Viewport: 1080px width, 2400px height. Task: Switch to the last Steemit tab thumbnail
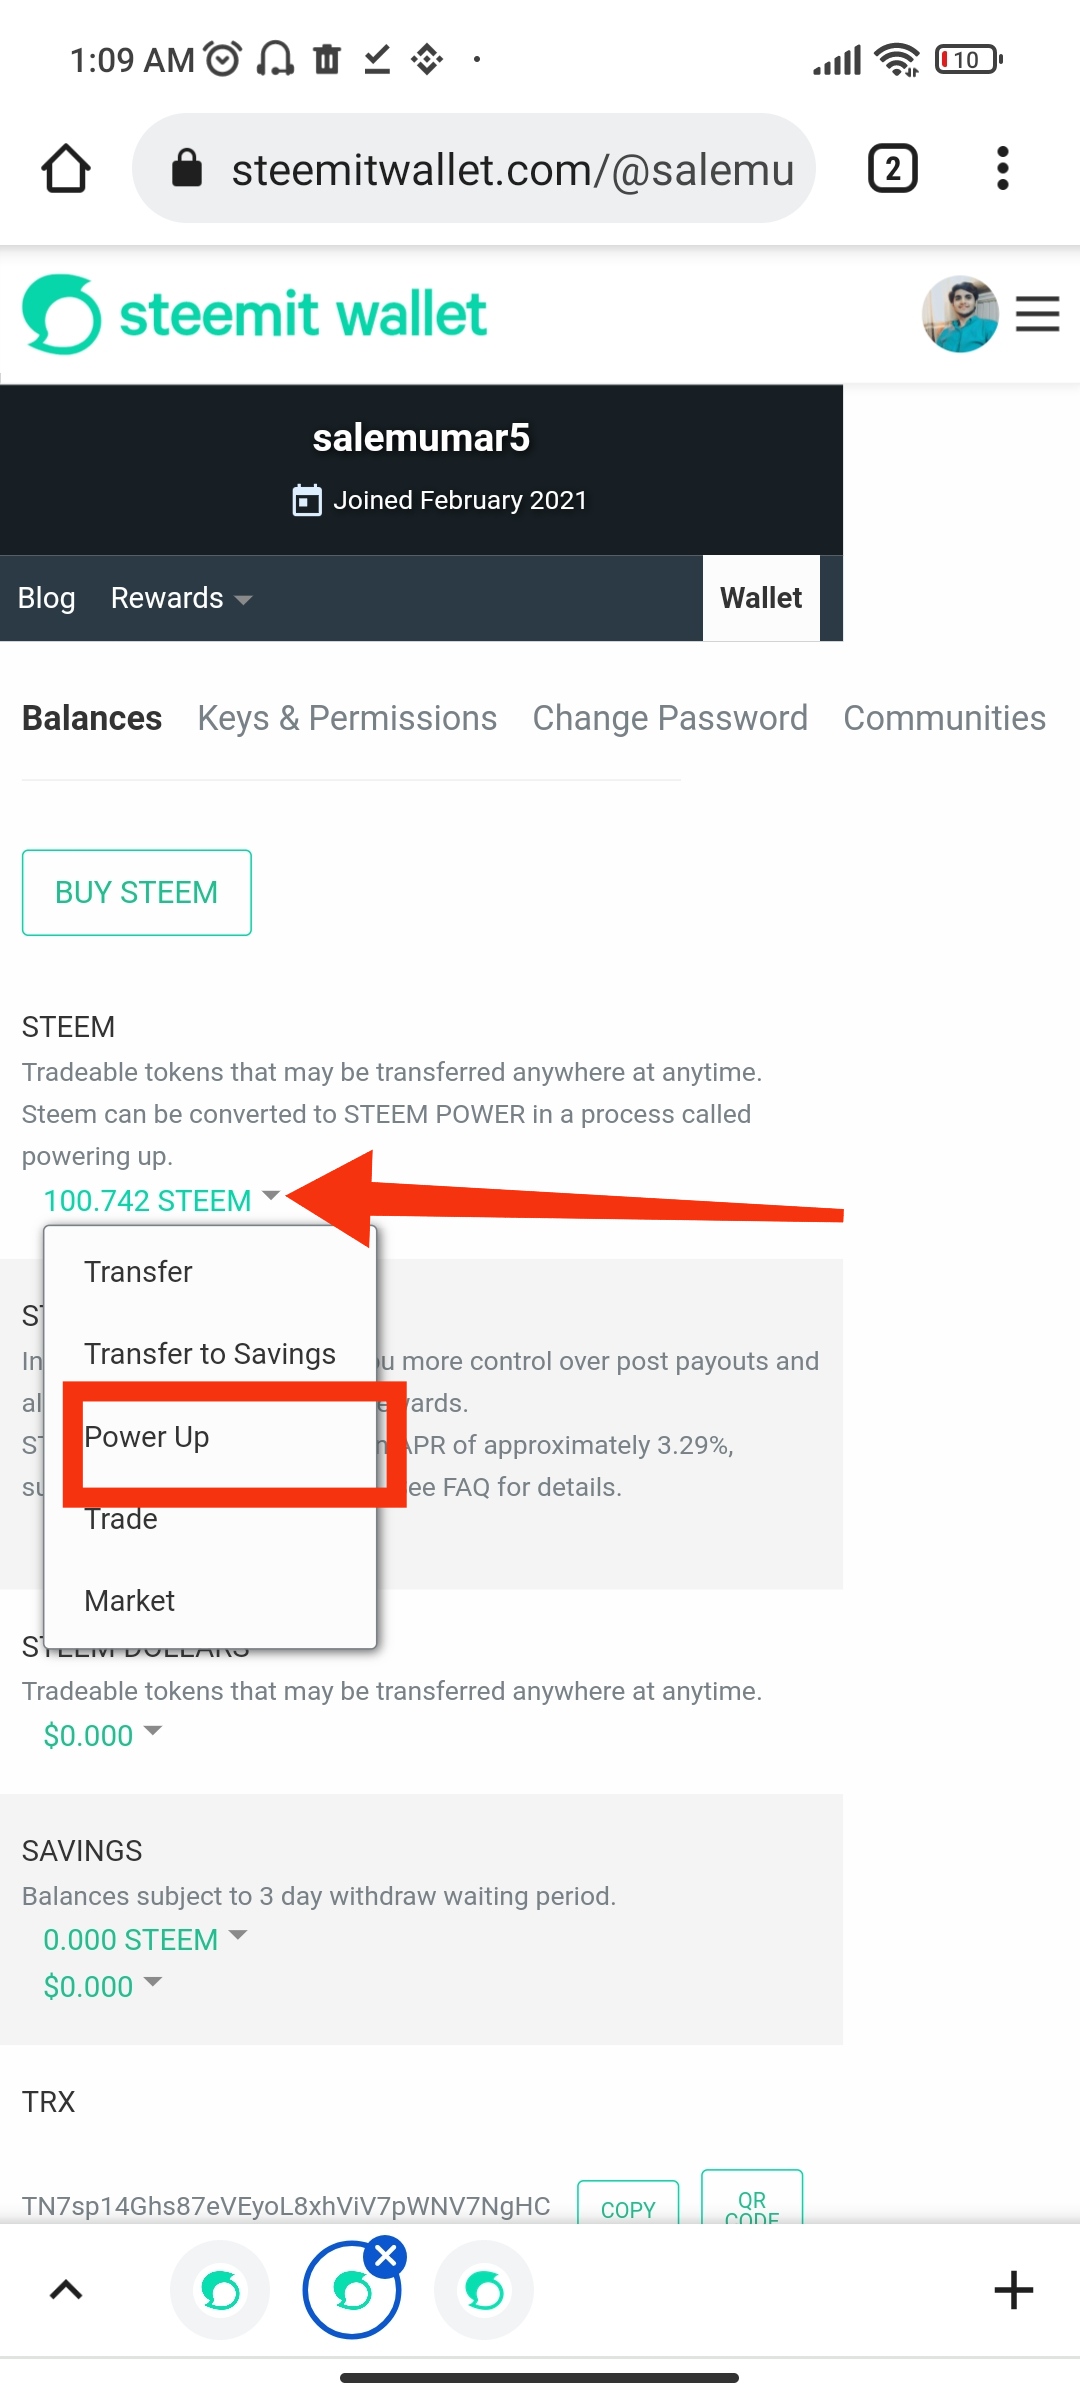click(485, 2290)
